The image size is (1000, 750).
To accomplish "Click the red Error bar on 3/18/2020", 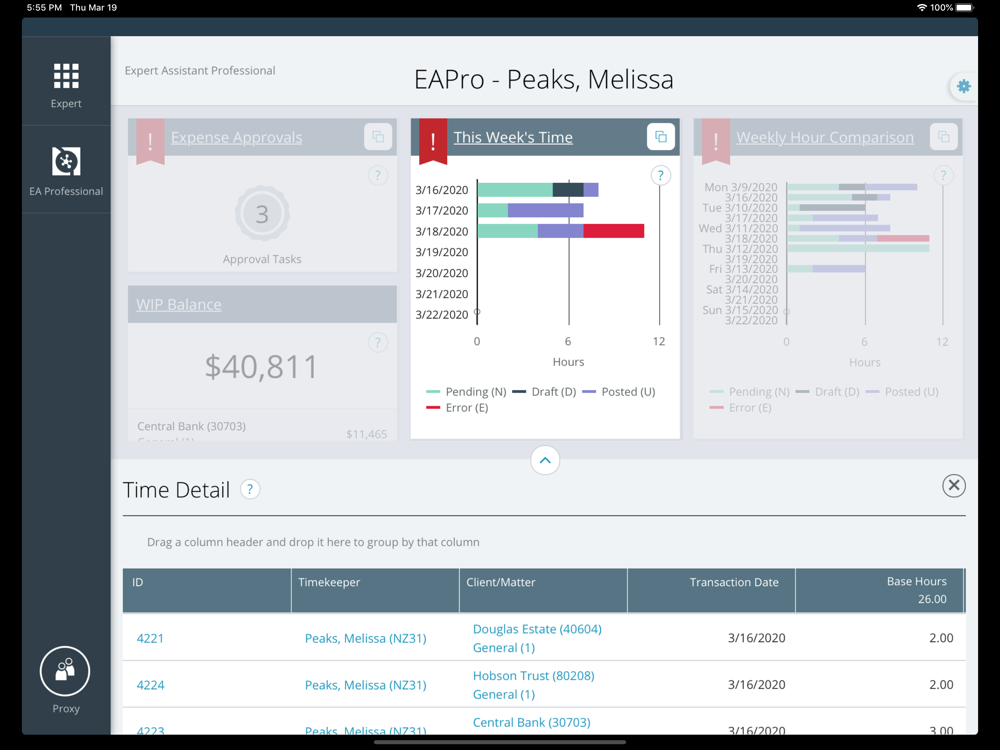I will [x=614, y=231].
